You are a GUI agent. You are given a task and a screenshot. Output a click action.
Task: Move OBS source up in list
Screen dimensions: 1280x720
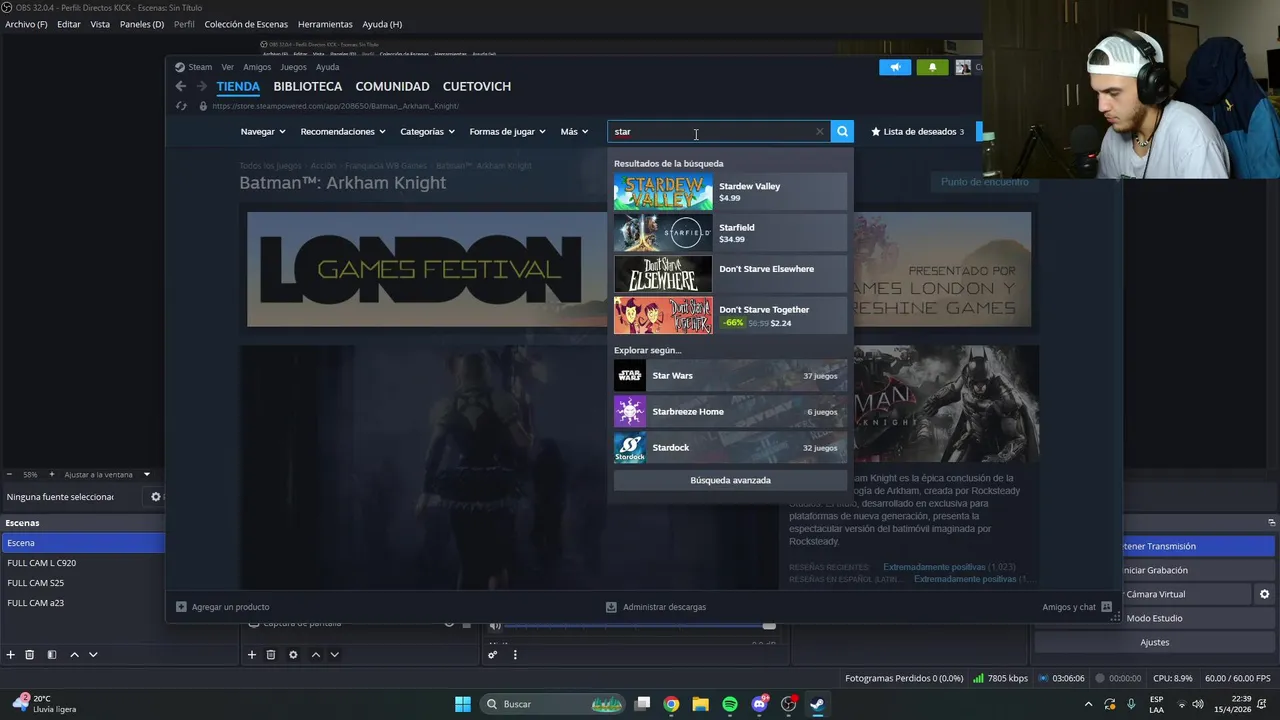pyautogui.click(x=315, y=655)
